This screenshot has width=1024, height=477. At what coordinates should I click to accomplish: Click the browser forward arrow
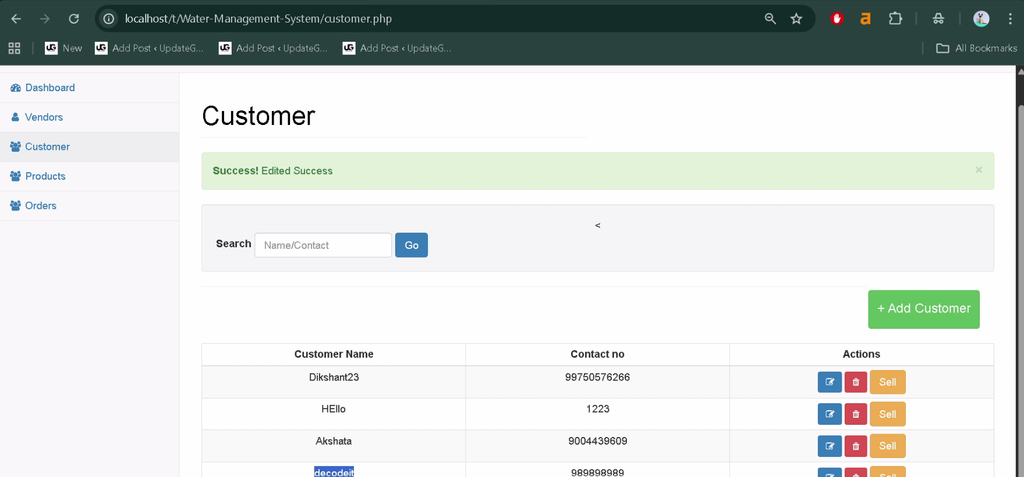pyautogui.click(x=44, y=19)
